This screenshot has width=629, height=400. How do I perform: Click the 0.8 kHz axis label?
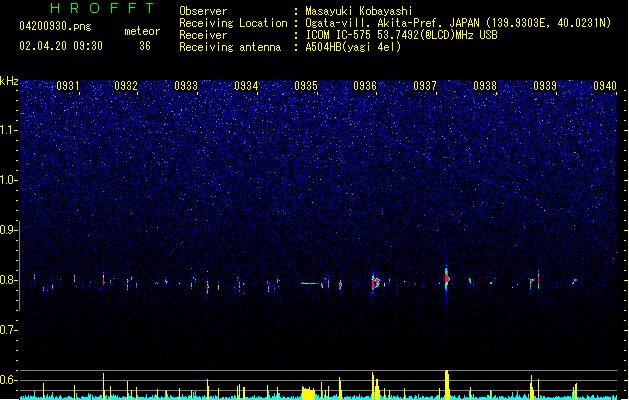pyautogui.click(x=9, y=280)
